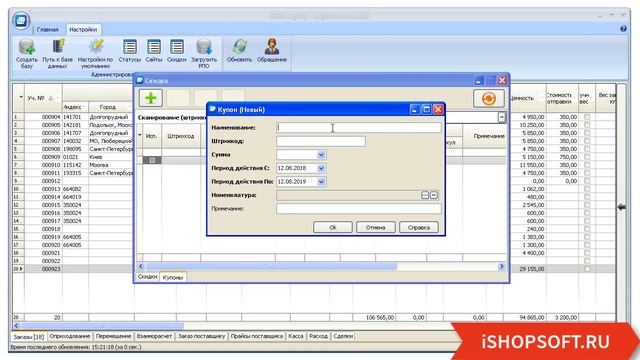
Task: Toggle checkbox in row with 1 300,00
Action: pos(587,245)
